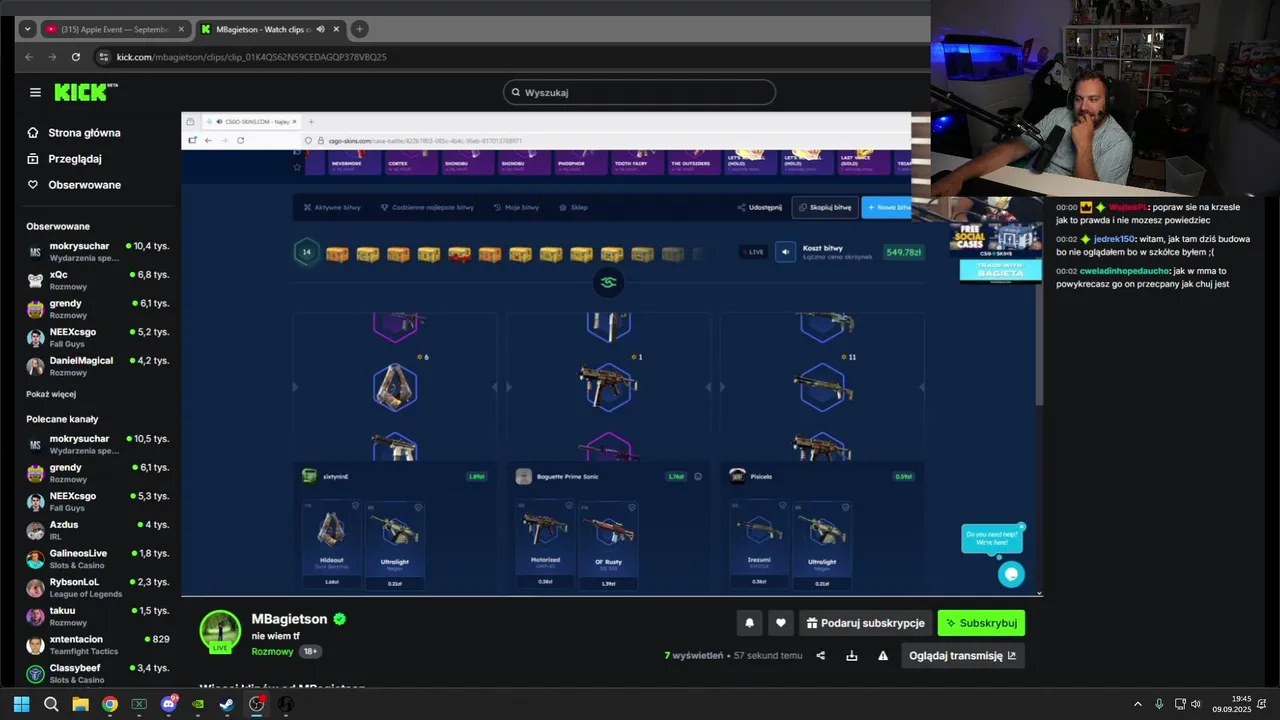
Task: Open the NVIDIA app from taskbar
Action: (198, 704)
